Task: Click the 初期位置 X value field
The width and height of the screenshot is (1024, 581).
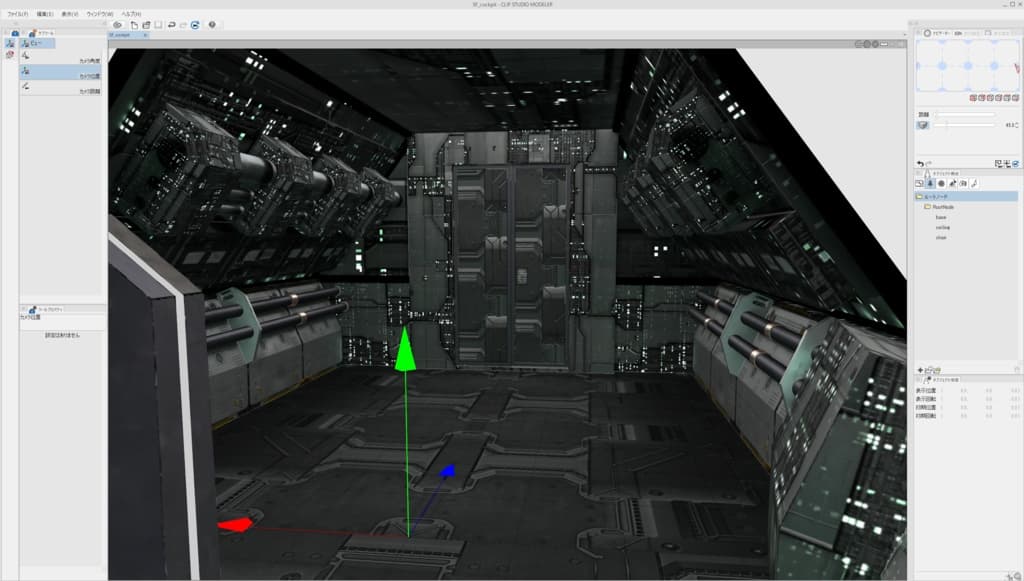Action: click(x=964, y=407)
